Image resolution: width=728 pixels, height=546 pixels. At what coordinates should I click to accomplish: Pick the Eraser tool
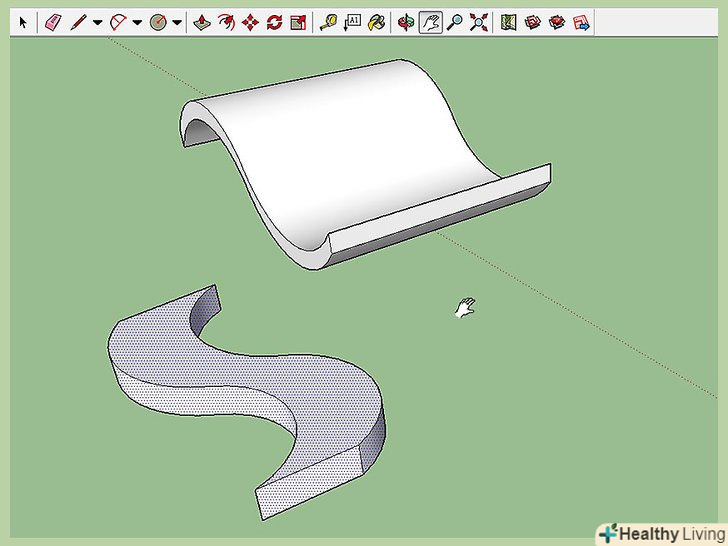point(54,22)
